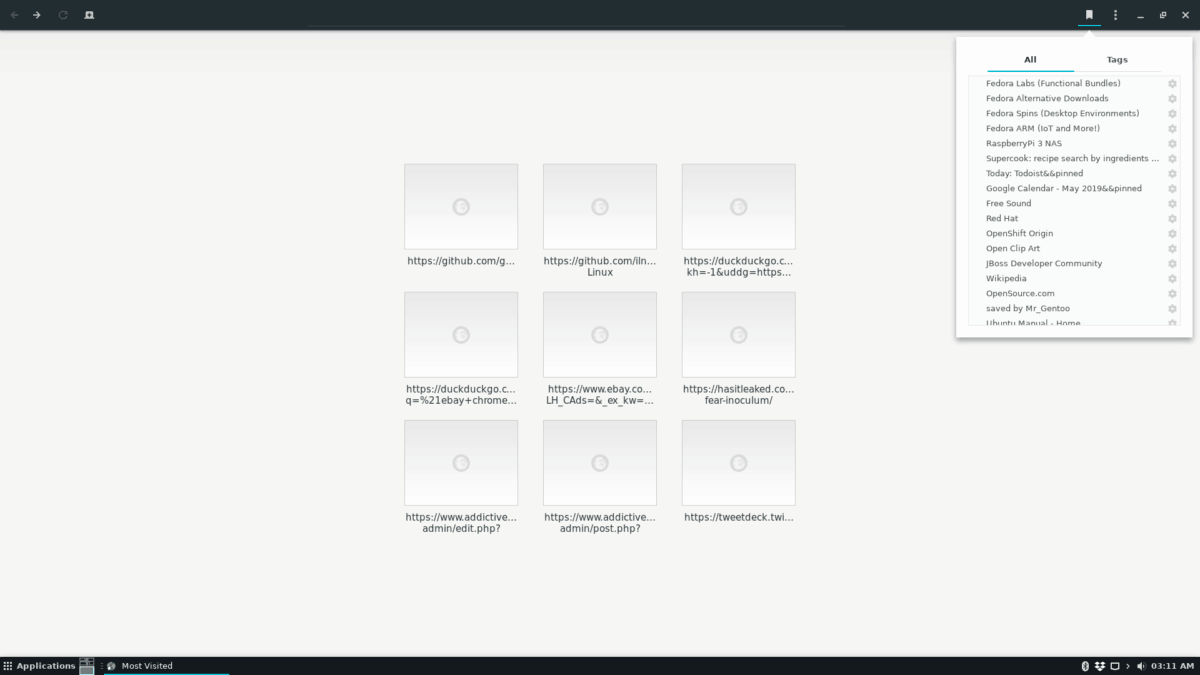Open duckduckgo thumbnail with kh=-1&uddg
The image size is (1200, 675).
pyautogui.click(x=739, y=207)
